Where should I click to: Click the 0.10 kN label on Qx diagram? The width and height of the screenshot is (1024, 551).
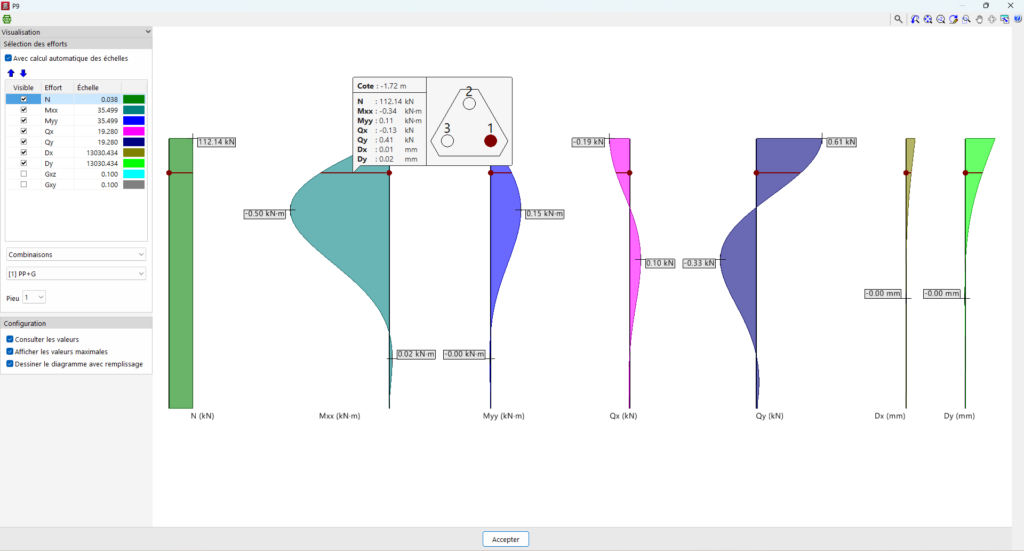[x=660, y=263]
